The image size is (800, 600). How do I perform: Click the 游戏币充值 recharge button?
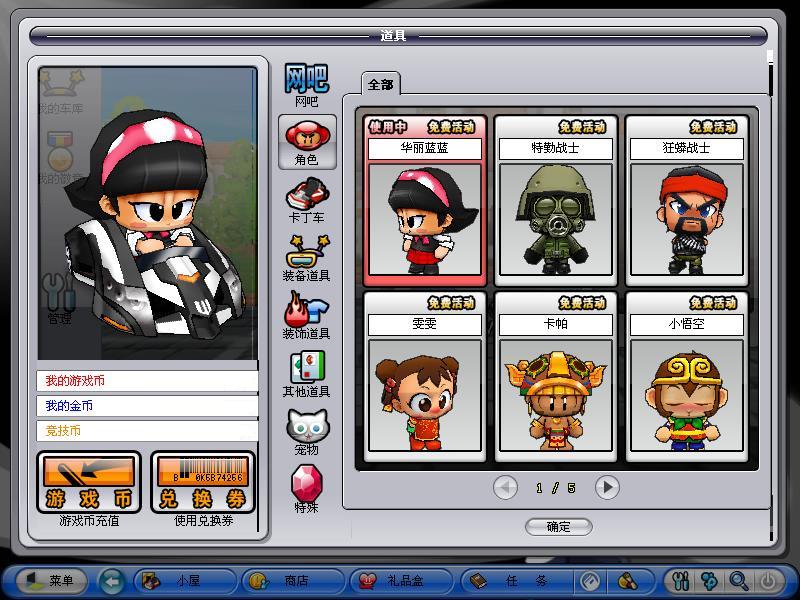point(89,484)
